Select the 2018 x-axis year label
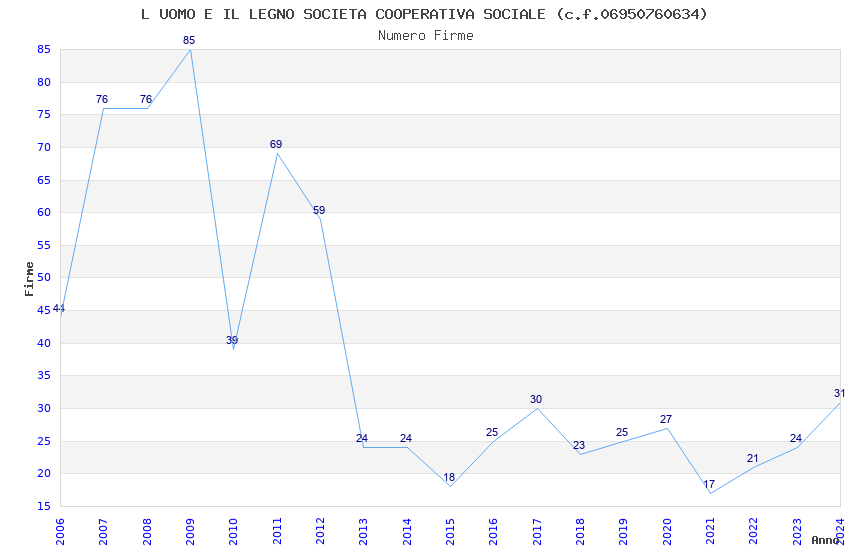Image resolution: width=850 pixels, height=550 pixels. [581, 531]
